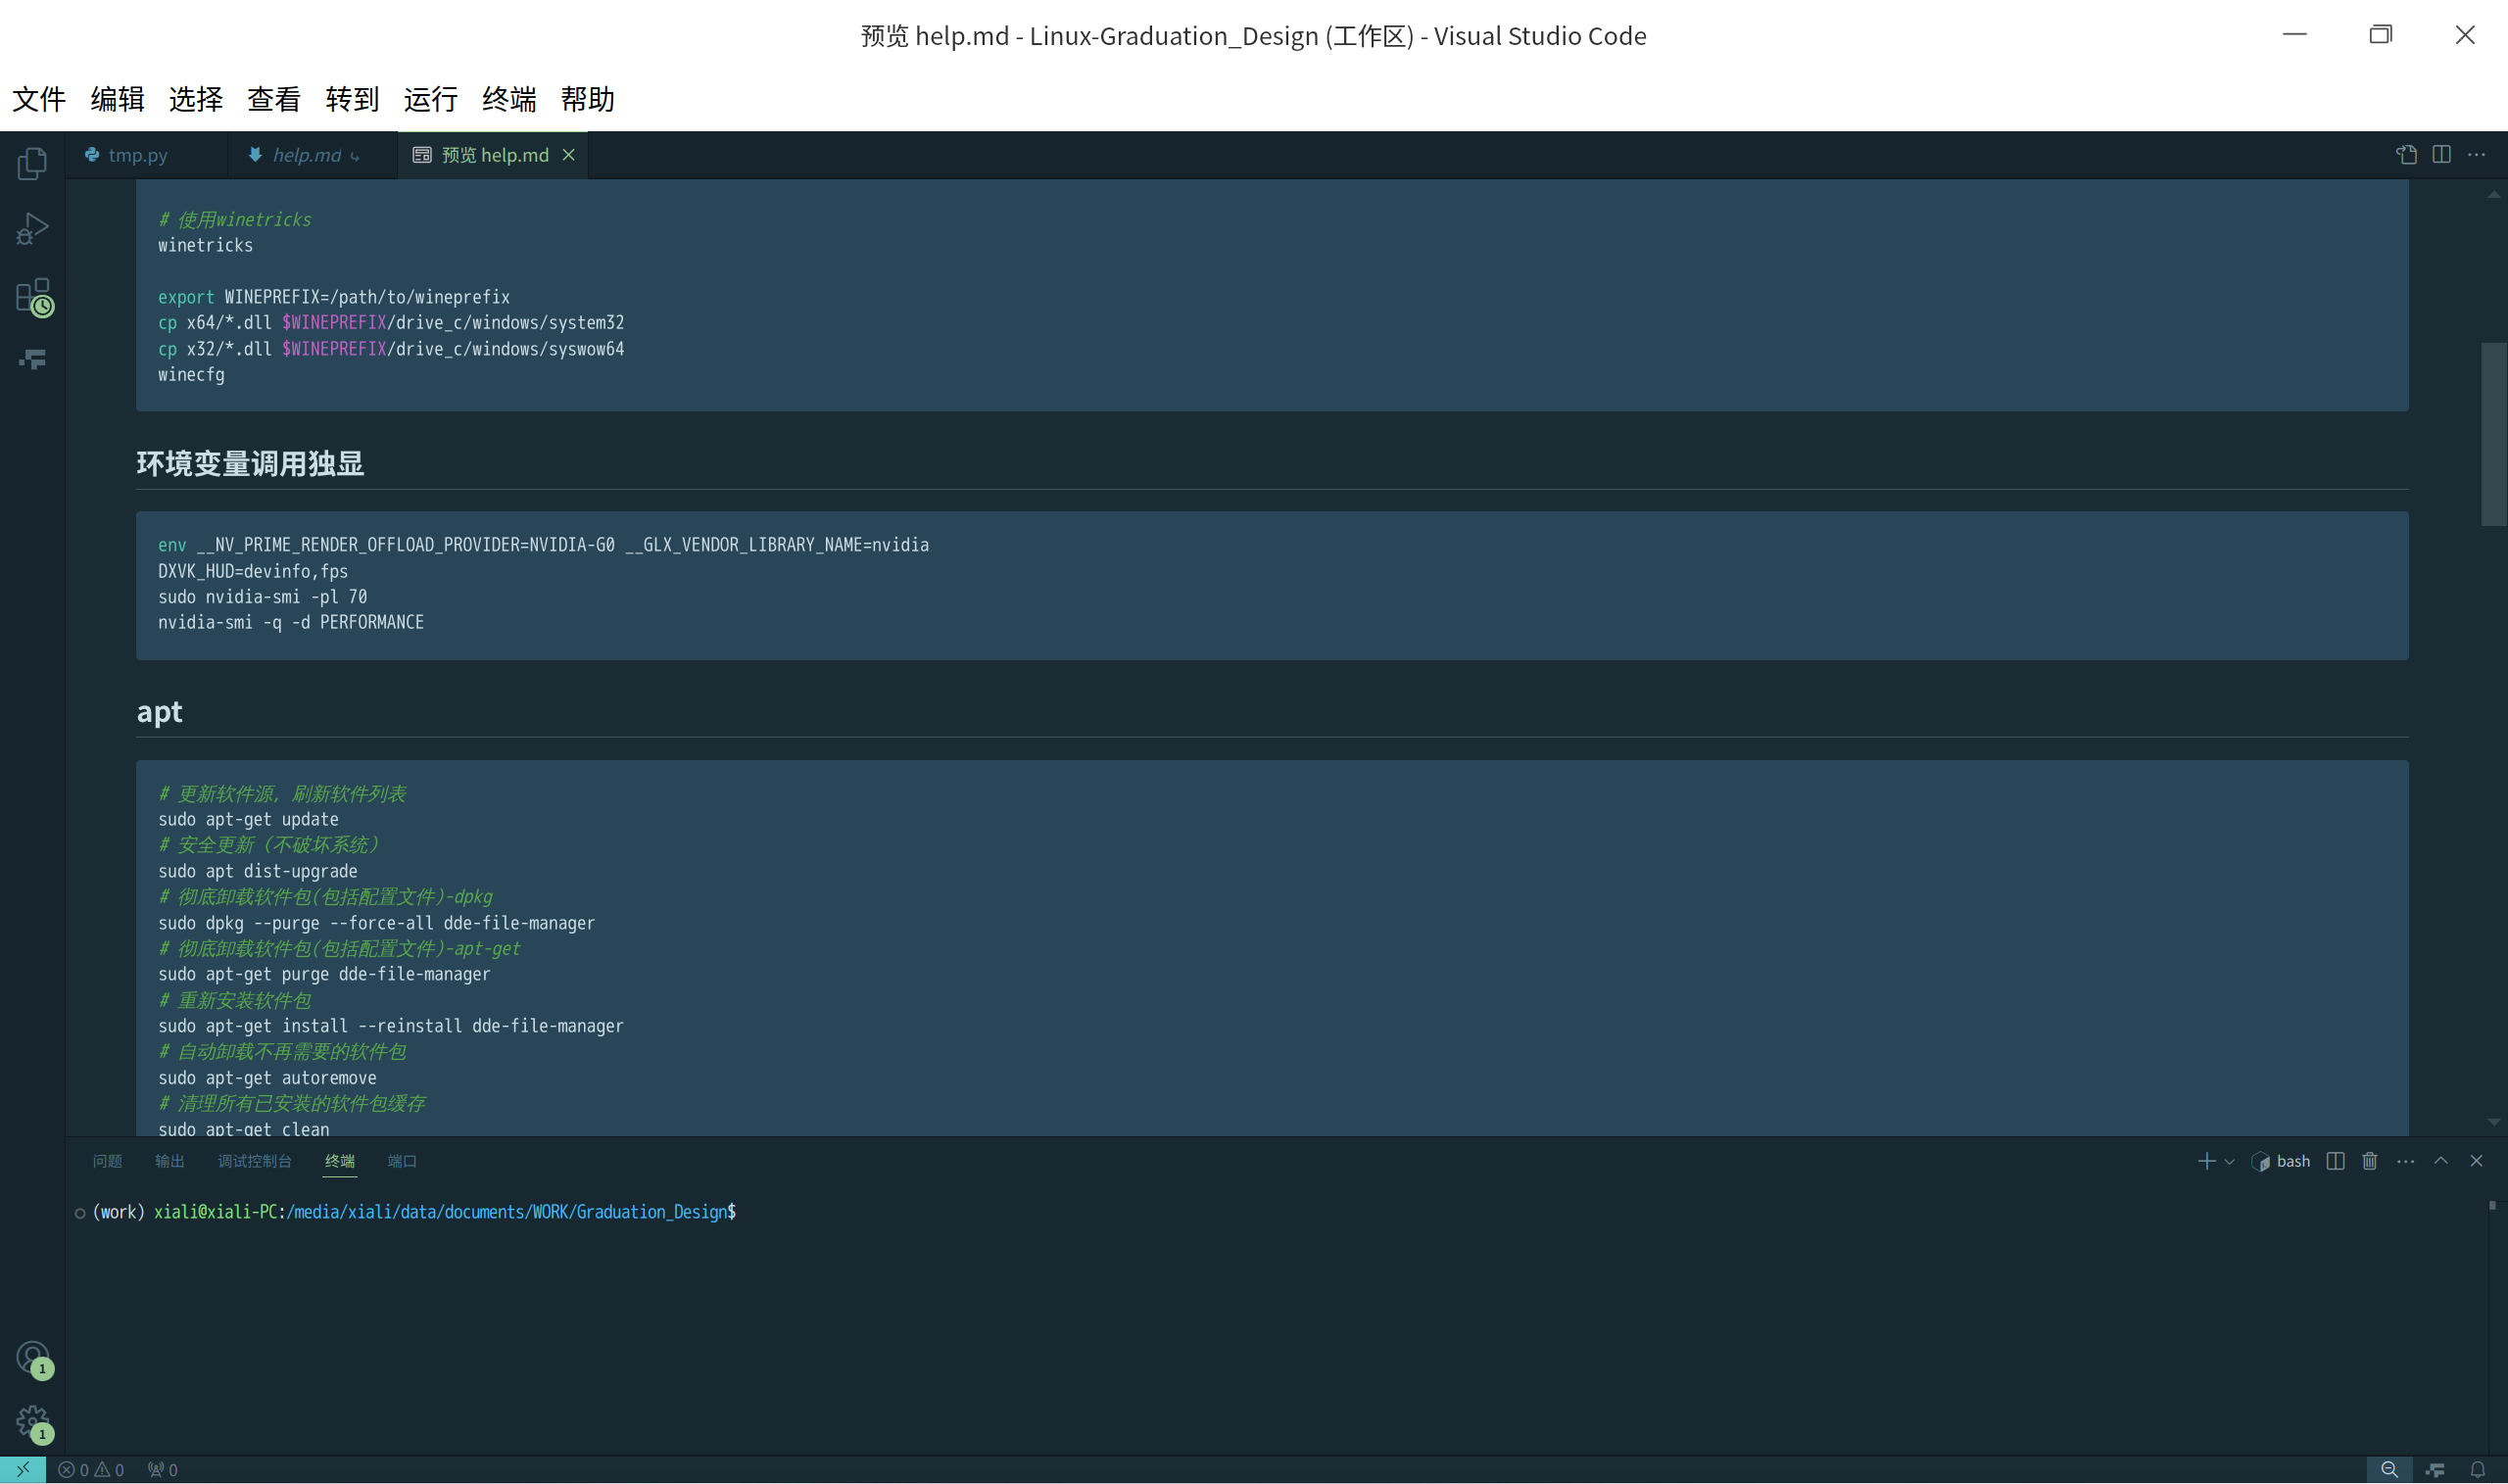
Task: Open the 端口 panel tab
Action: click(x=402, y=1161)
